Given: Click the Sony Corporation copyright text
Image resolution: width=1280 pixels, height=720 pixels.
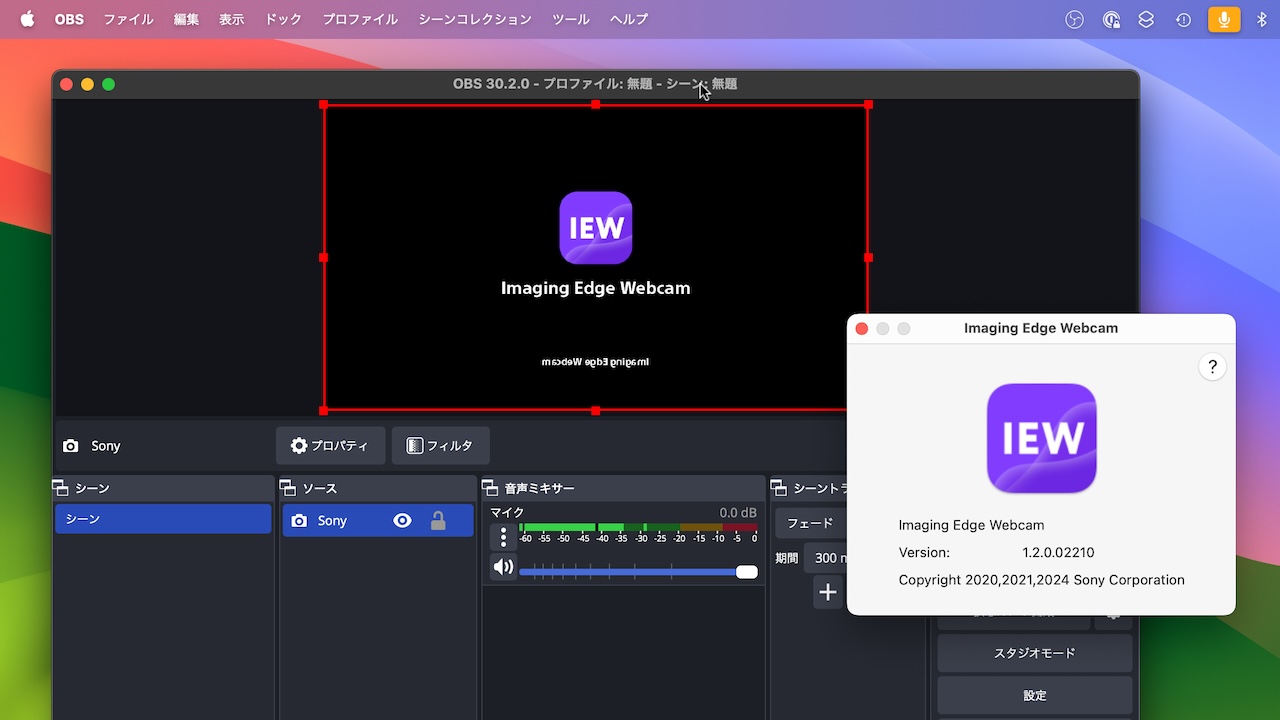Looking at the screenshot, I should [x=1041, y=580].
